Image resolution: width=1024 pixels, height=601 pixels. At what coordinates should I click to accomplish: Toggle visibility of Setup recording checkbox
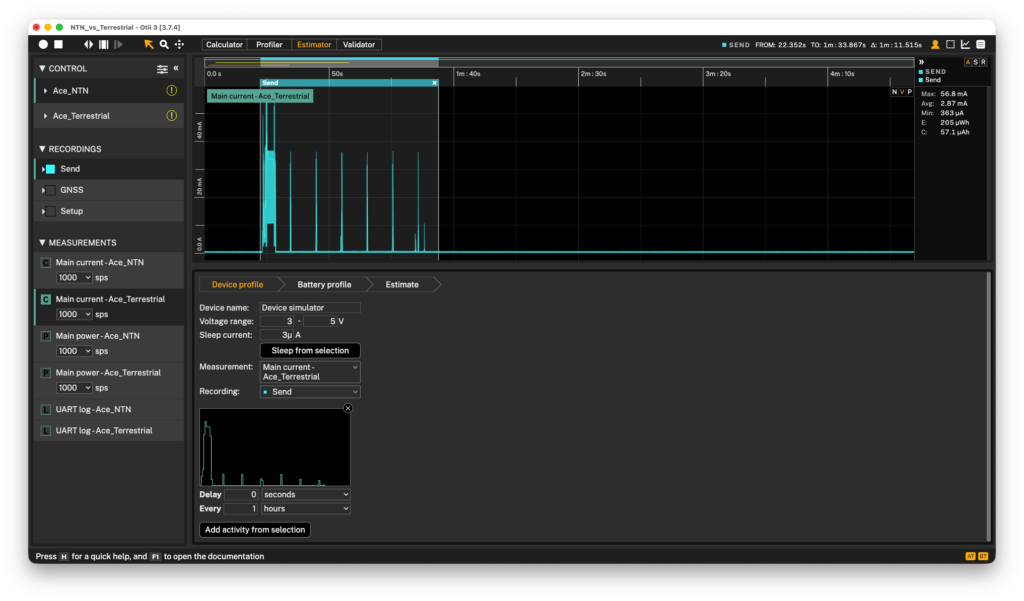point(51,212)
